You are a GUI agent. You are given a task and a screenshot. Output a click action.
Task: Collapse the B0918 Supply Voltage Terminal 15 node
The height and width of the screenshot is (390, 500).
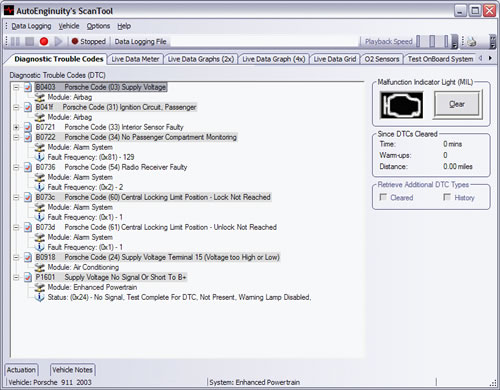click(x=16, y=257)
